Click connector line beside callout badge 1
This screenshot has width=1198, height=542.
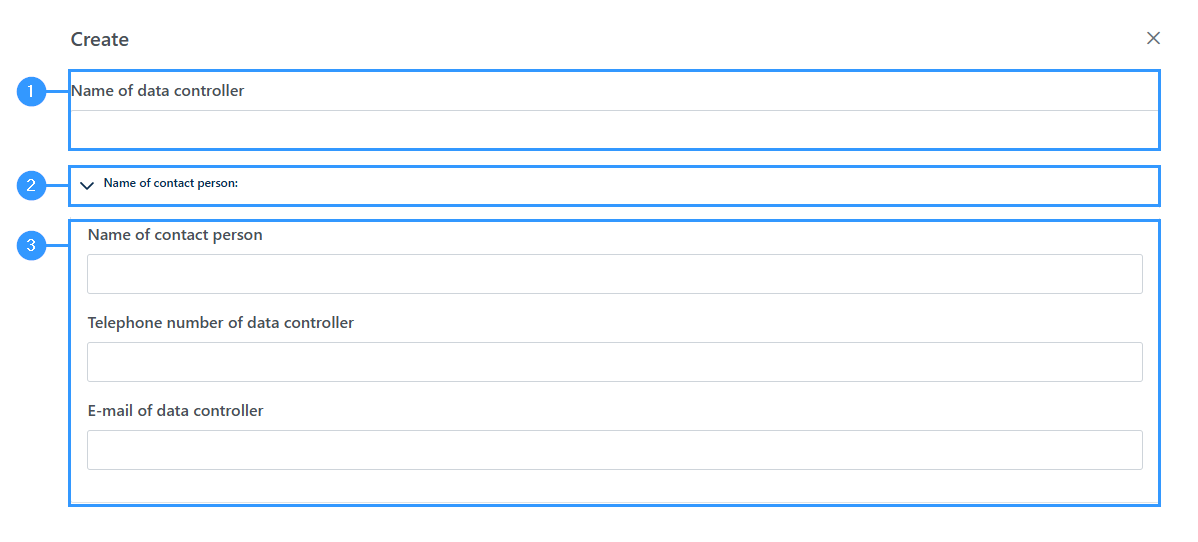tap(57, 92)
